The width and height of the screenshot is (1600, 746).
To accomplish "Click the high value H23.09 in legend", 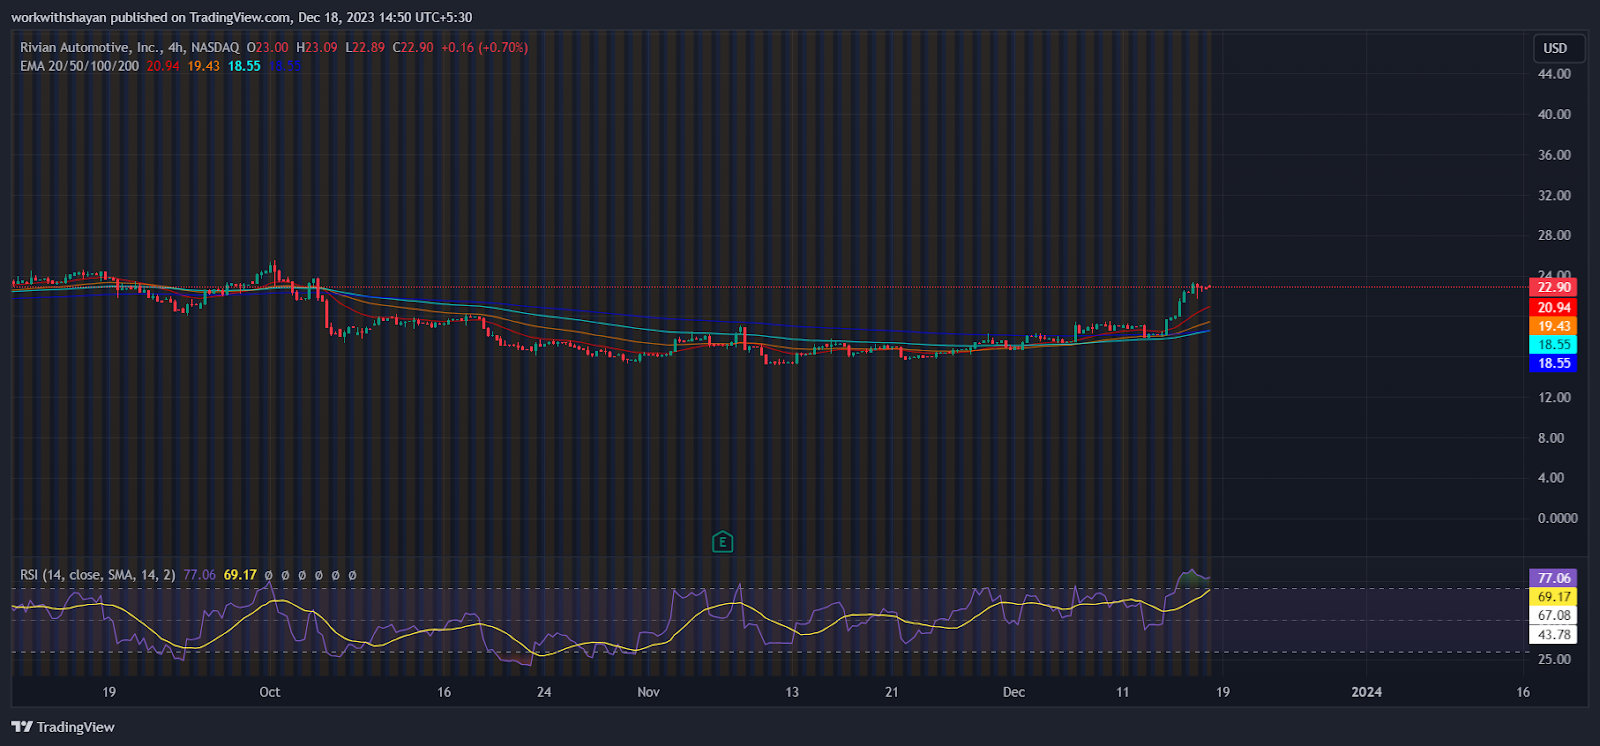I will [x=317, y=47].
